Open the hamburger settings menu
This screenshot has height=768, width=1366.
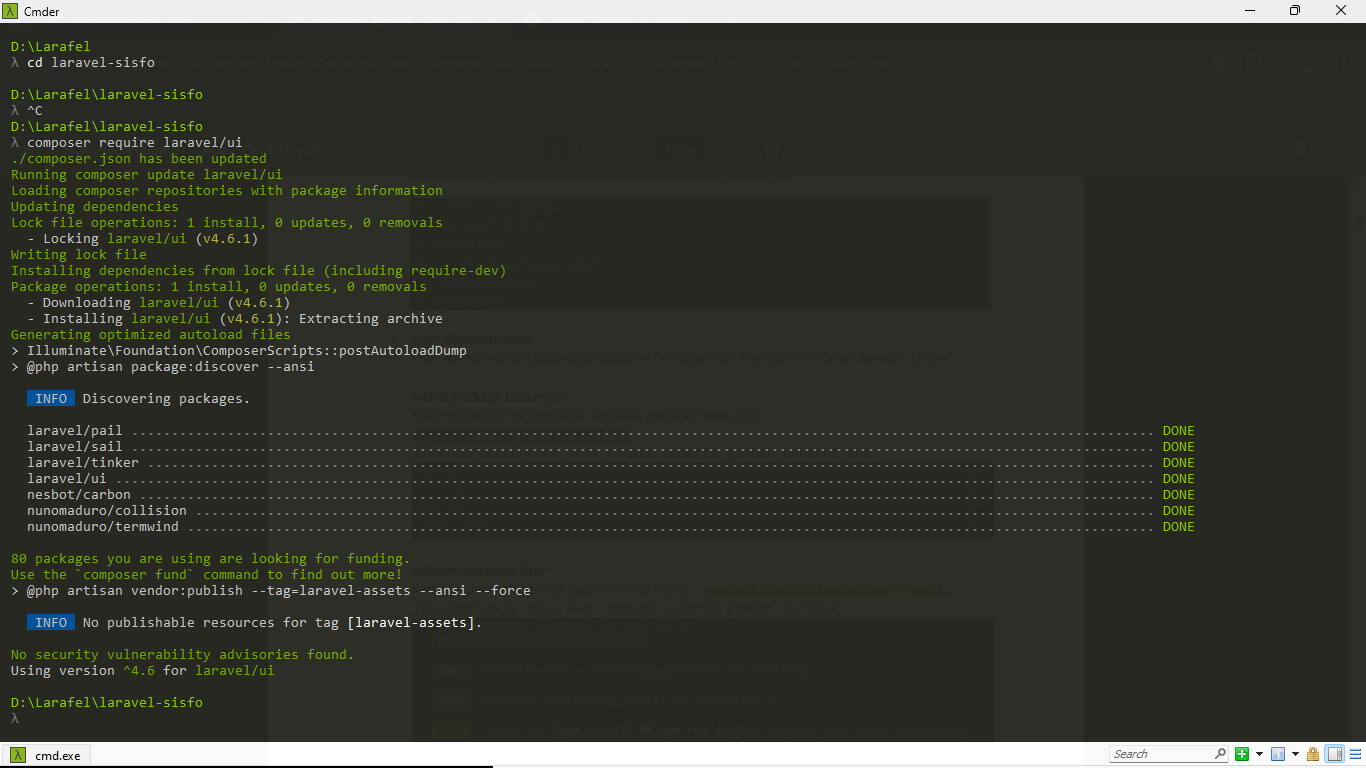[x=1354, y=754]
